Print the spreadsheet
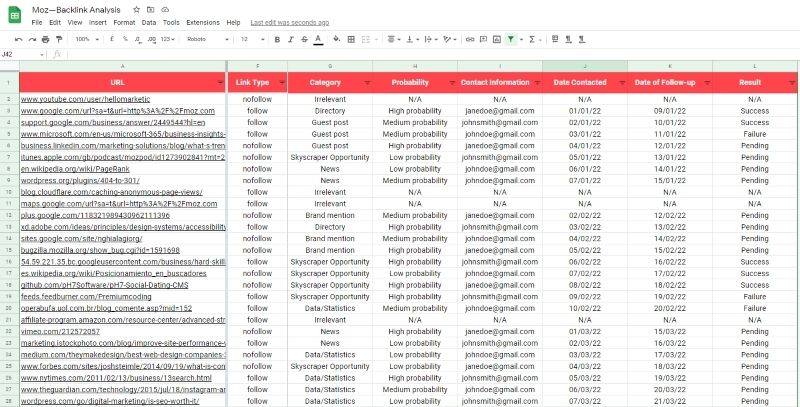800x407 pixels. click(45, 39)
